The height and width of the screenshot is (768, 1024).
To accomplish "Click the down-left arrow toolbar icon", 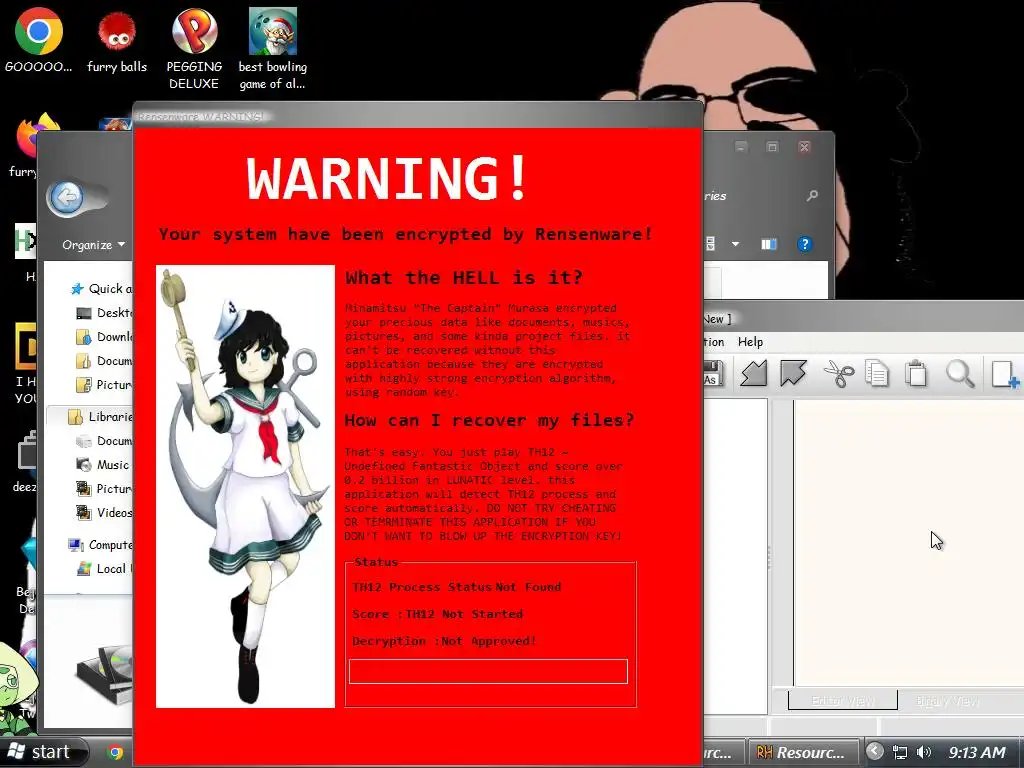I will 754,374.
